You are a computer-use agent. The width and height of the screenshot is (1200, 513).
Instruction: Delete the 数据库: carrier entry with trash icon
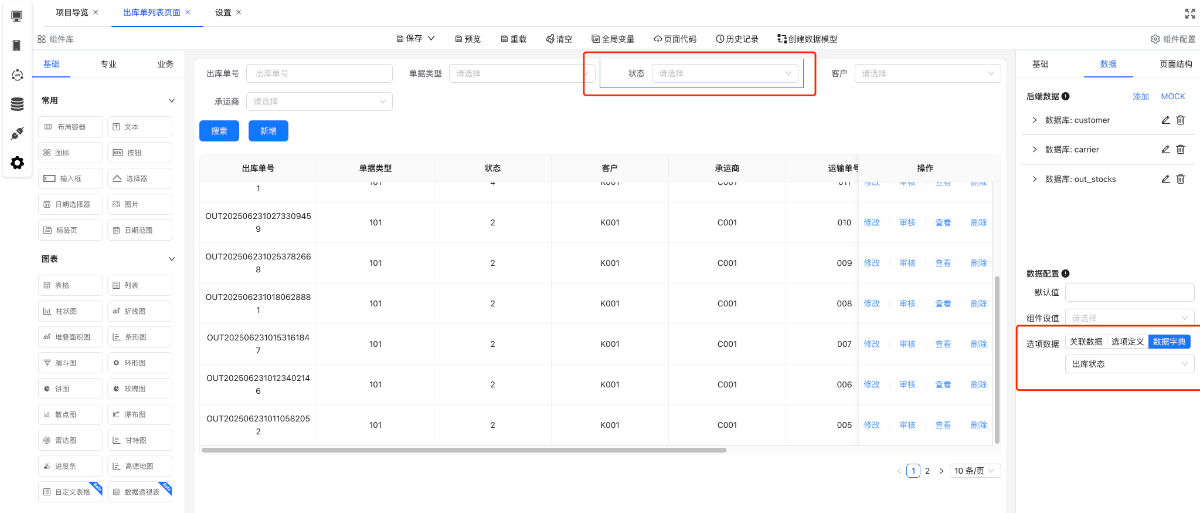pos(1180,149)
